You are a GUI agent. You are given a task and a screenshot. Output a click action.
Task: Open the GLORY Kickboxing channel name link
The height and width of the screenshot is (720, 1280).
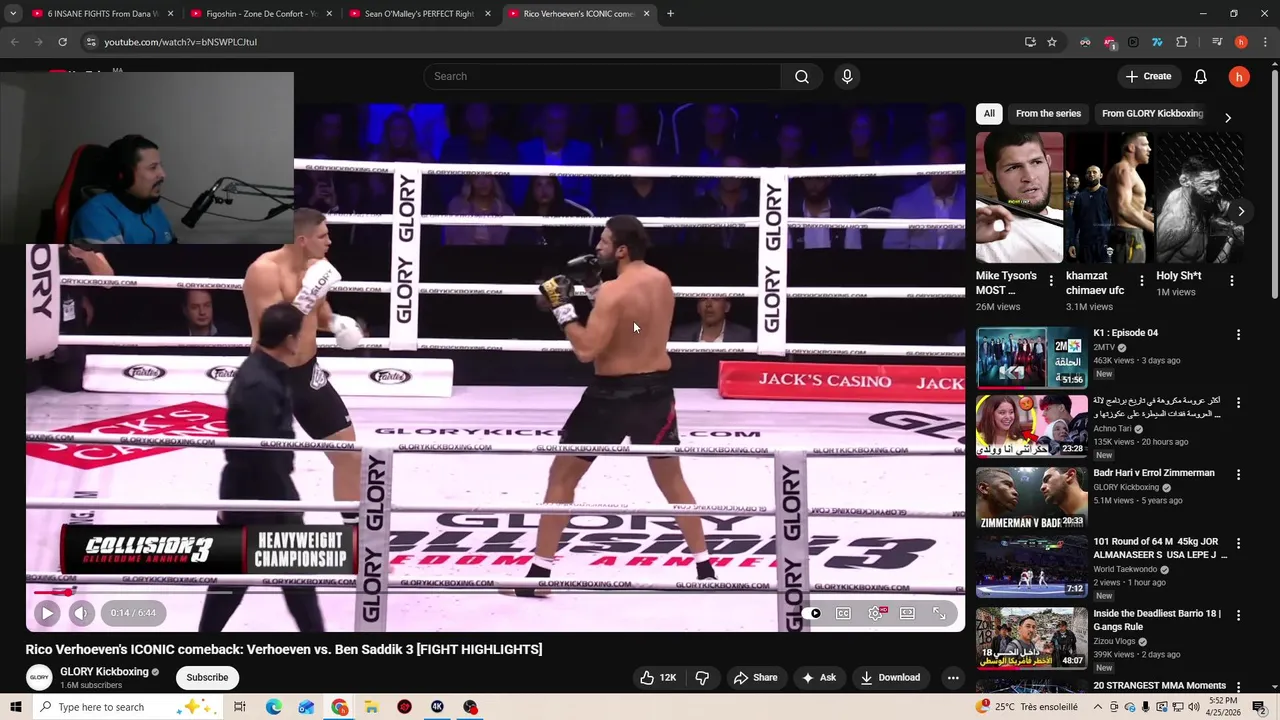[104, 672]
